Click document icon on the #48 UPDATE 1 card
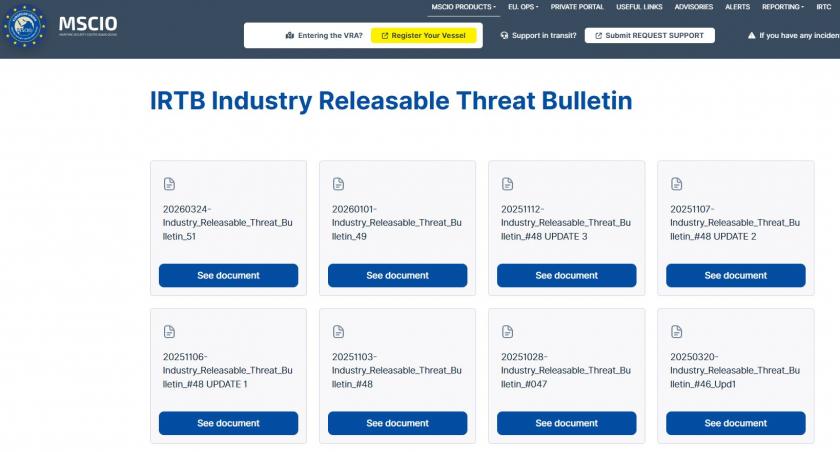840x452 pixels. tap(169, 332)
